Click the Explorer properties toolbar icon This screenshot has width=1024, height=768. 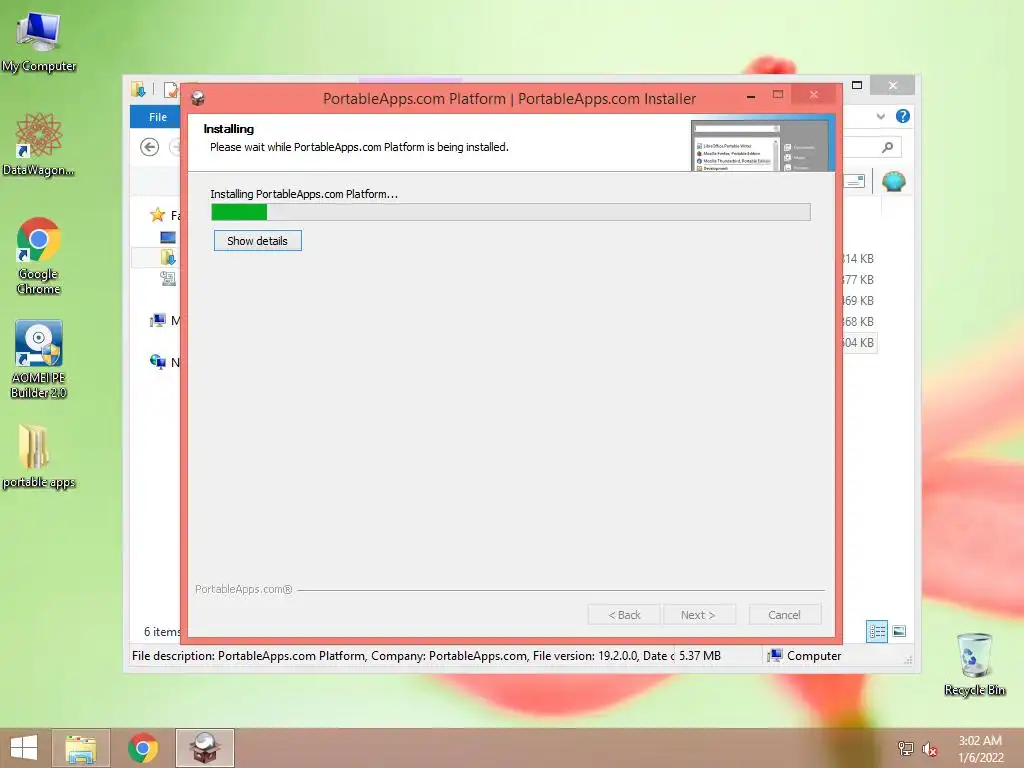170,90
